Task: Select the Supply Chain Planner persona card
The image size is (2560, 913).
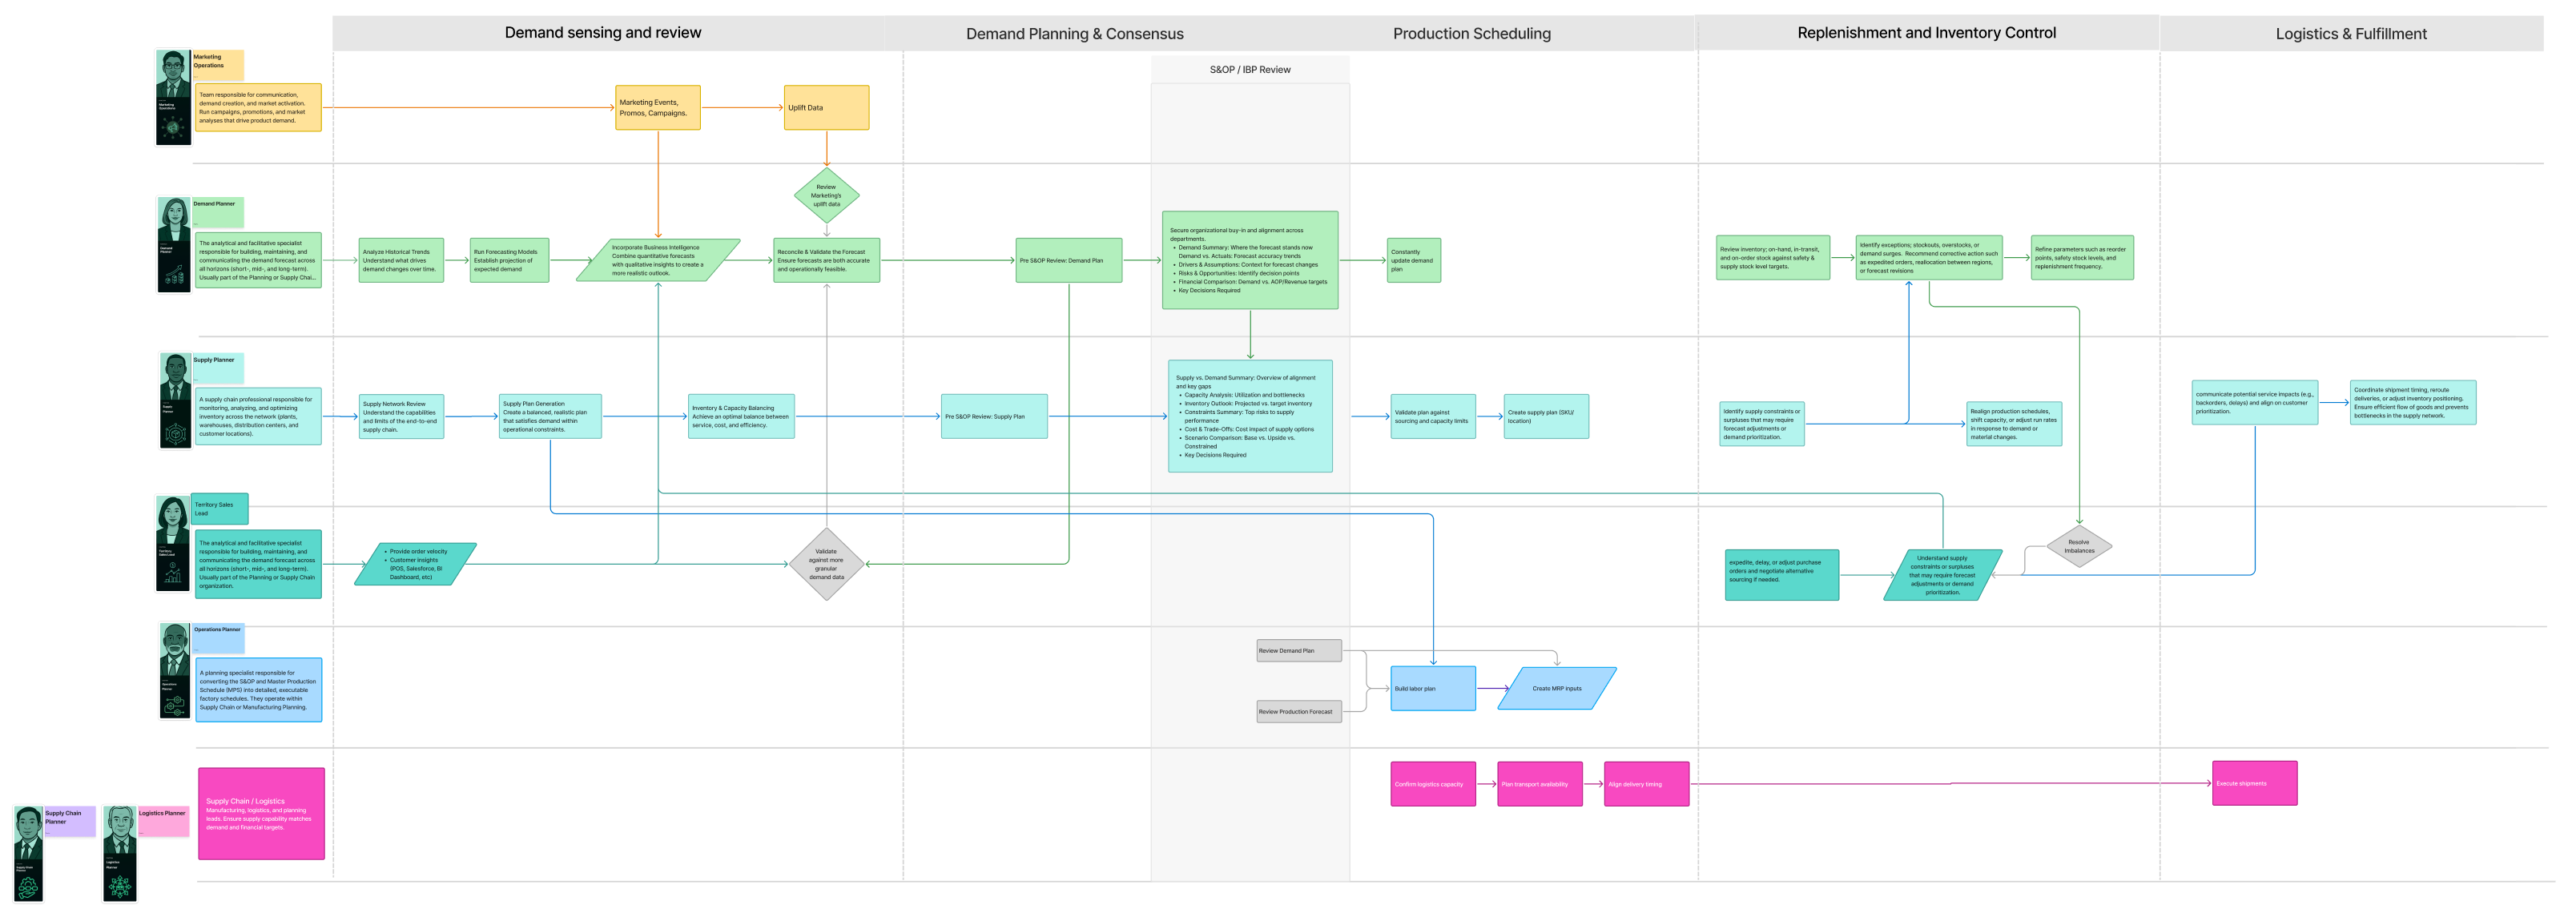Action: click(29, 853)
